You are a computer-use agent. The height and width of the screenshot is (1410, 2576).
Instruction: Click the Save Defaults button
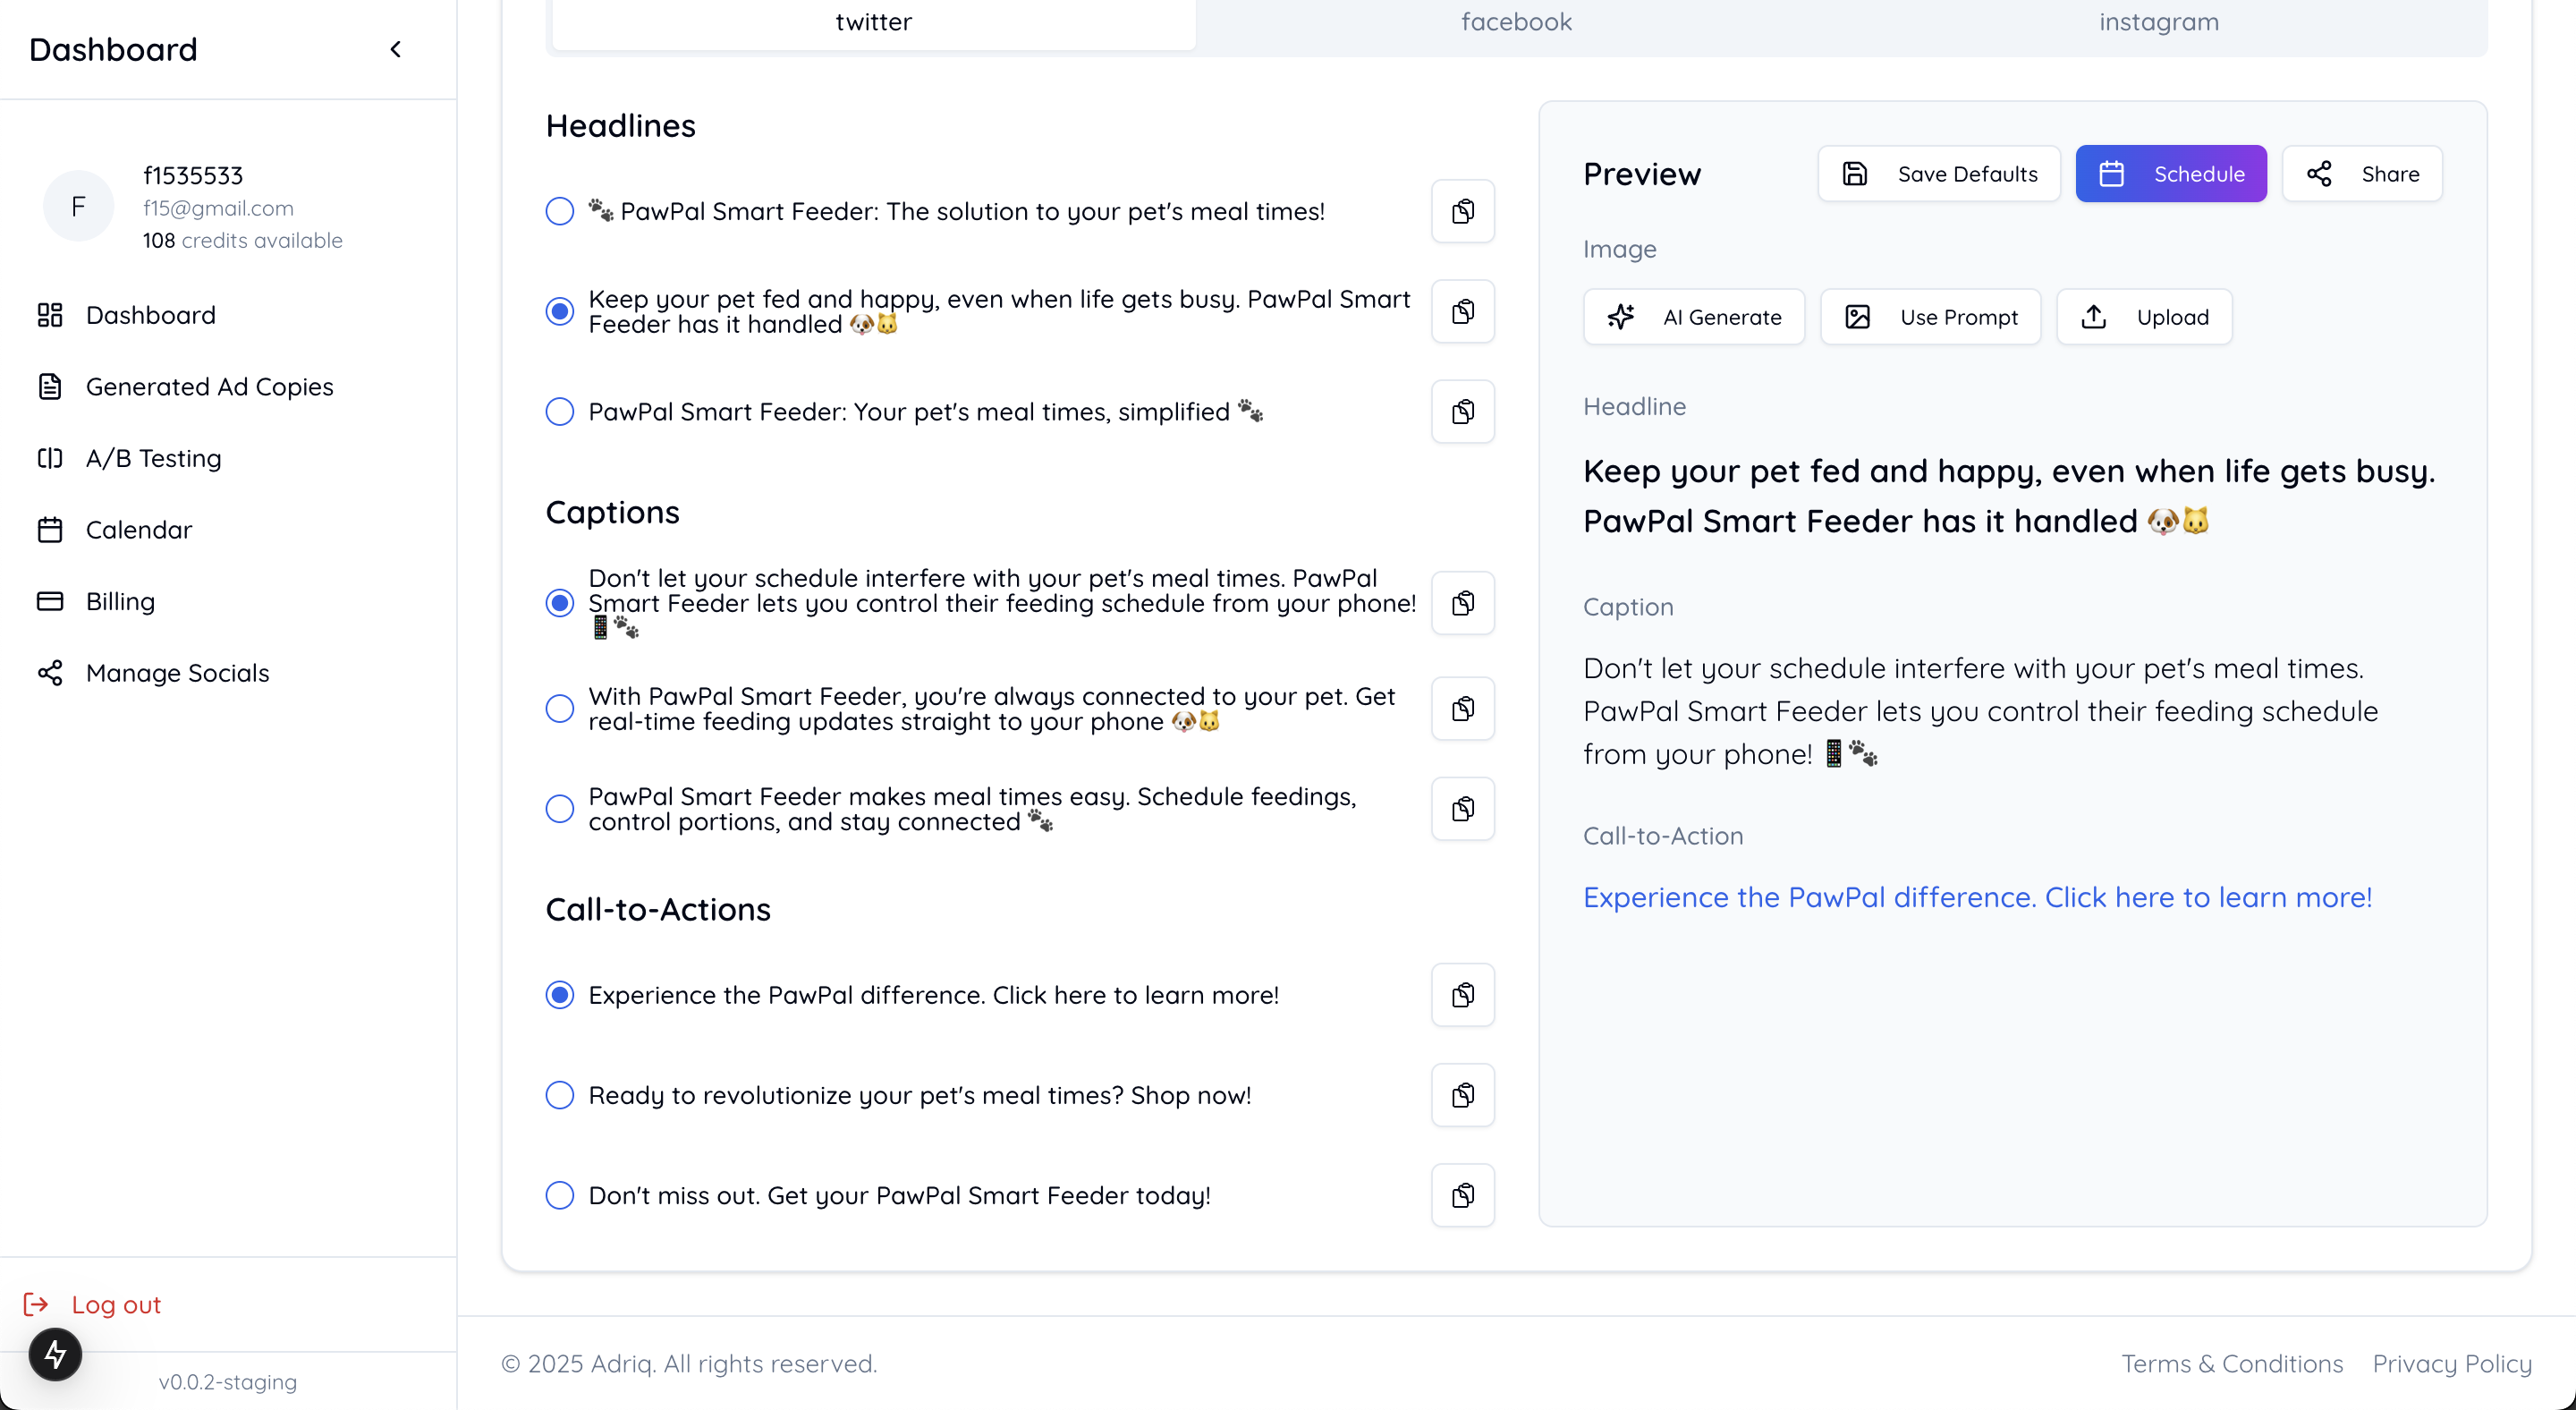click(1939, 174)
